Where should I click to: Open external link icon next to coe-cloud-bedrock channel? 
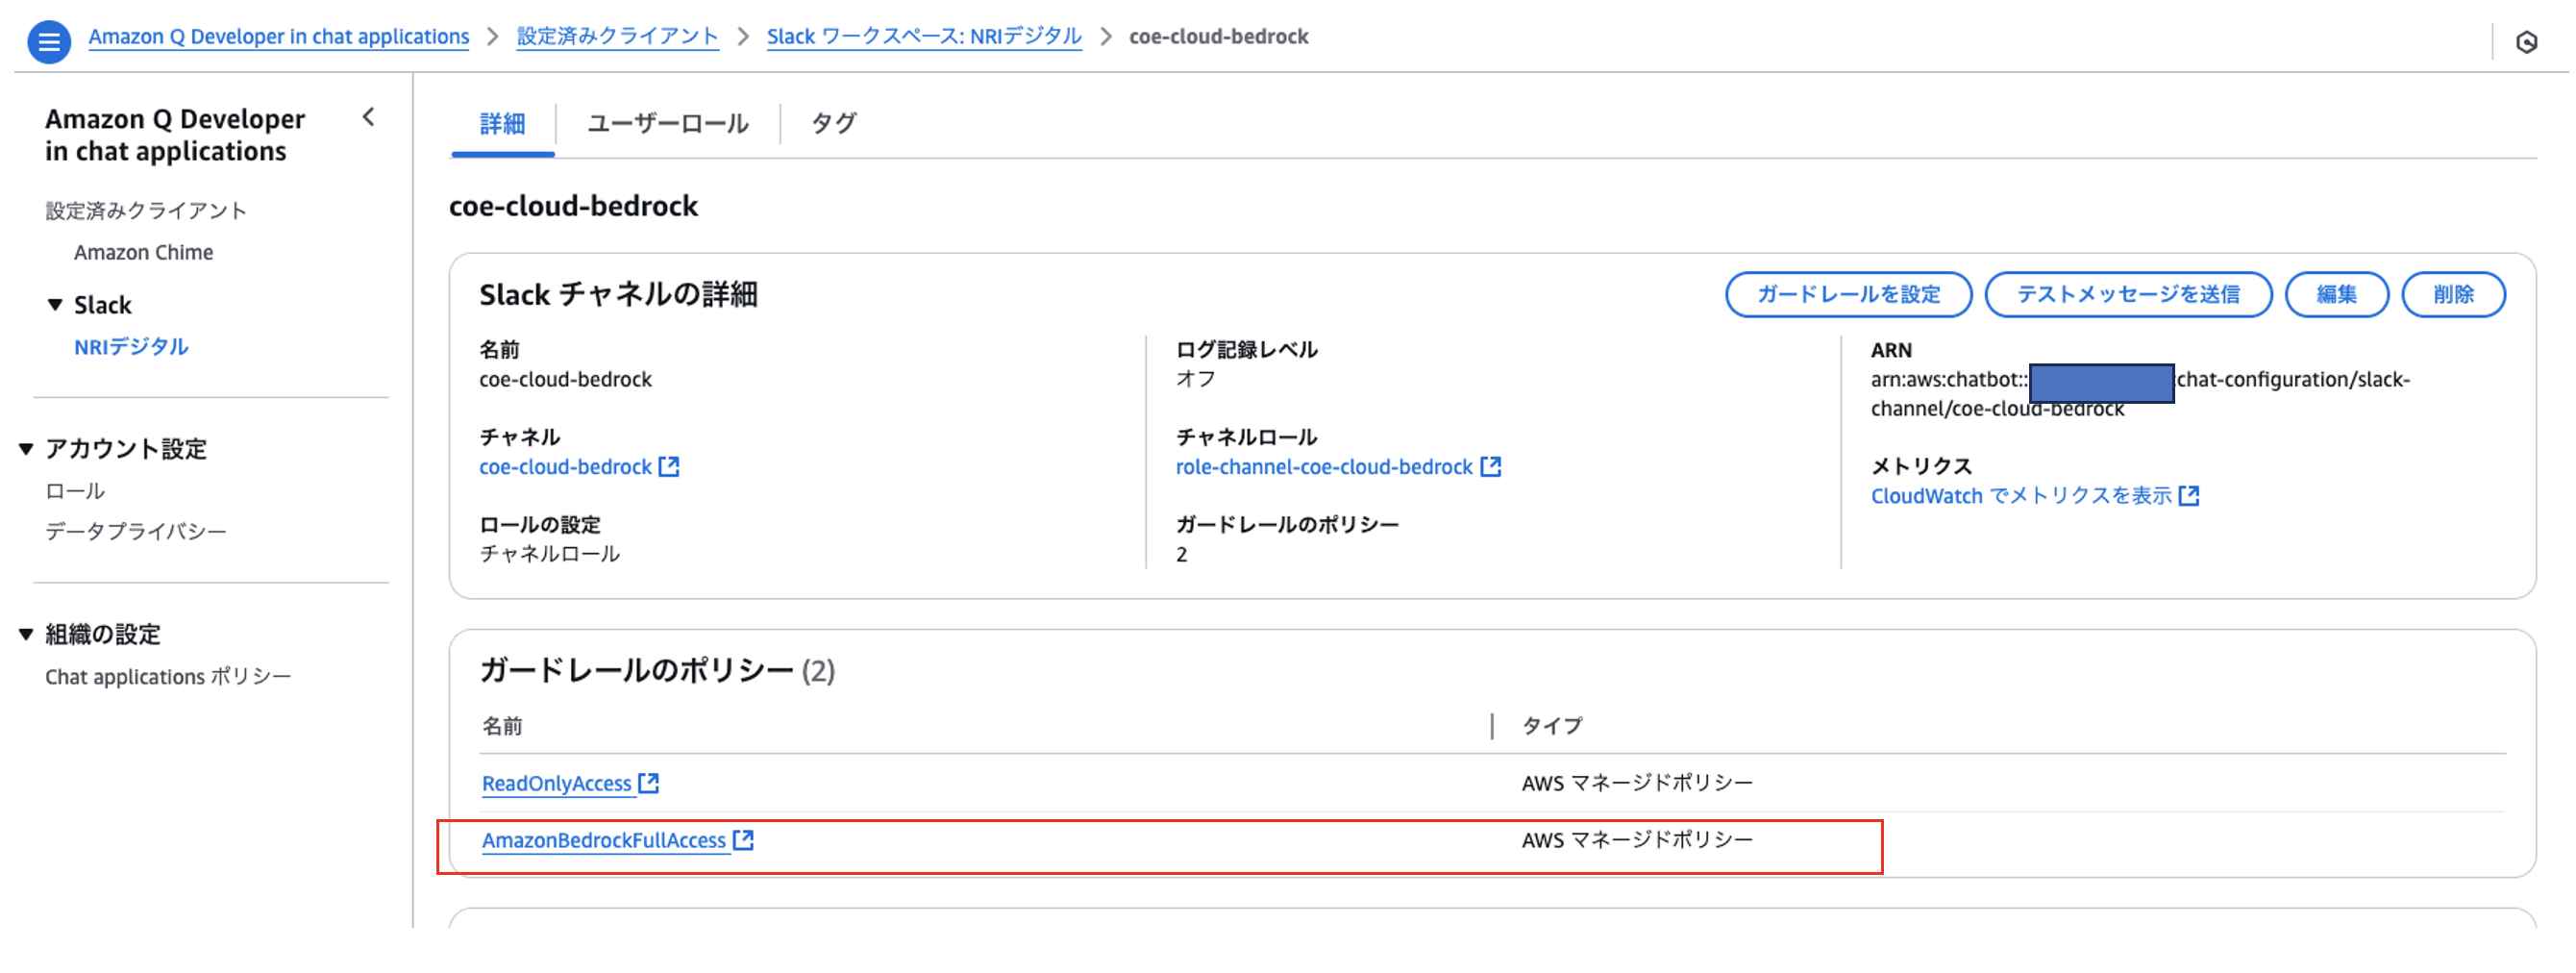(x=669, y=467)
